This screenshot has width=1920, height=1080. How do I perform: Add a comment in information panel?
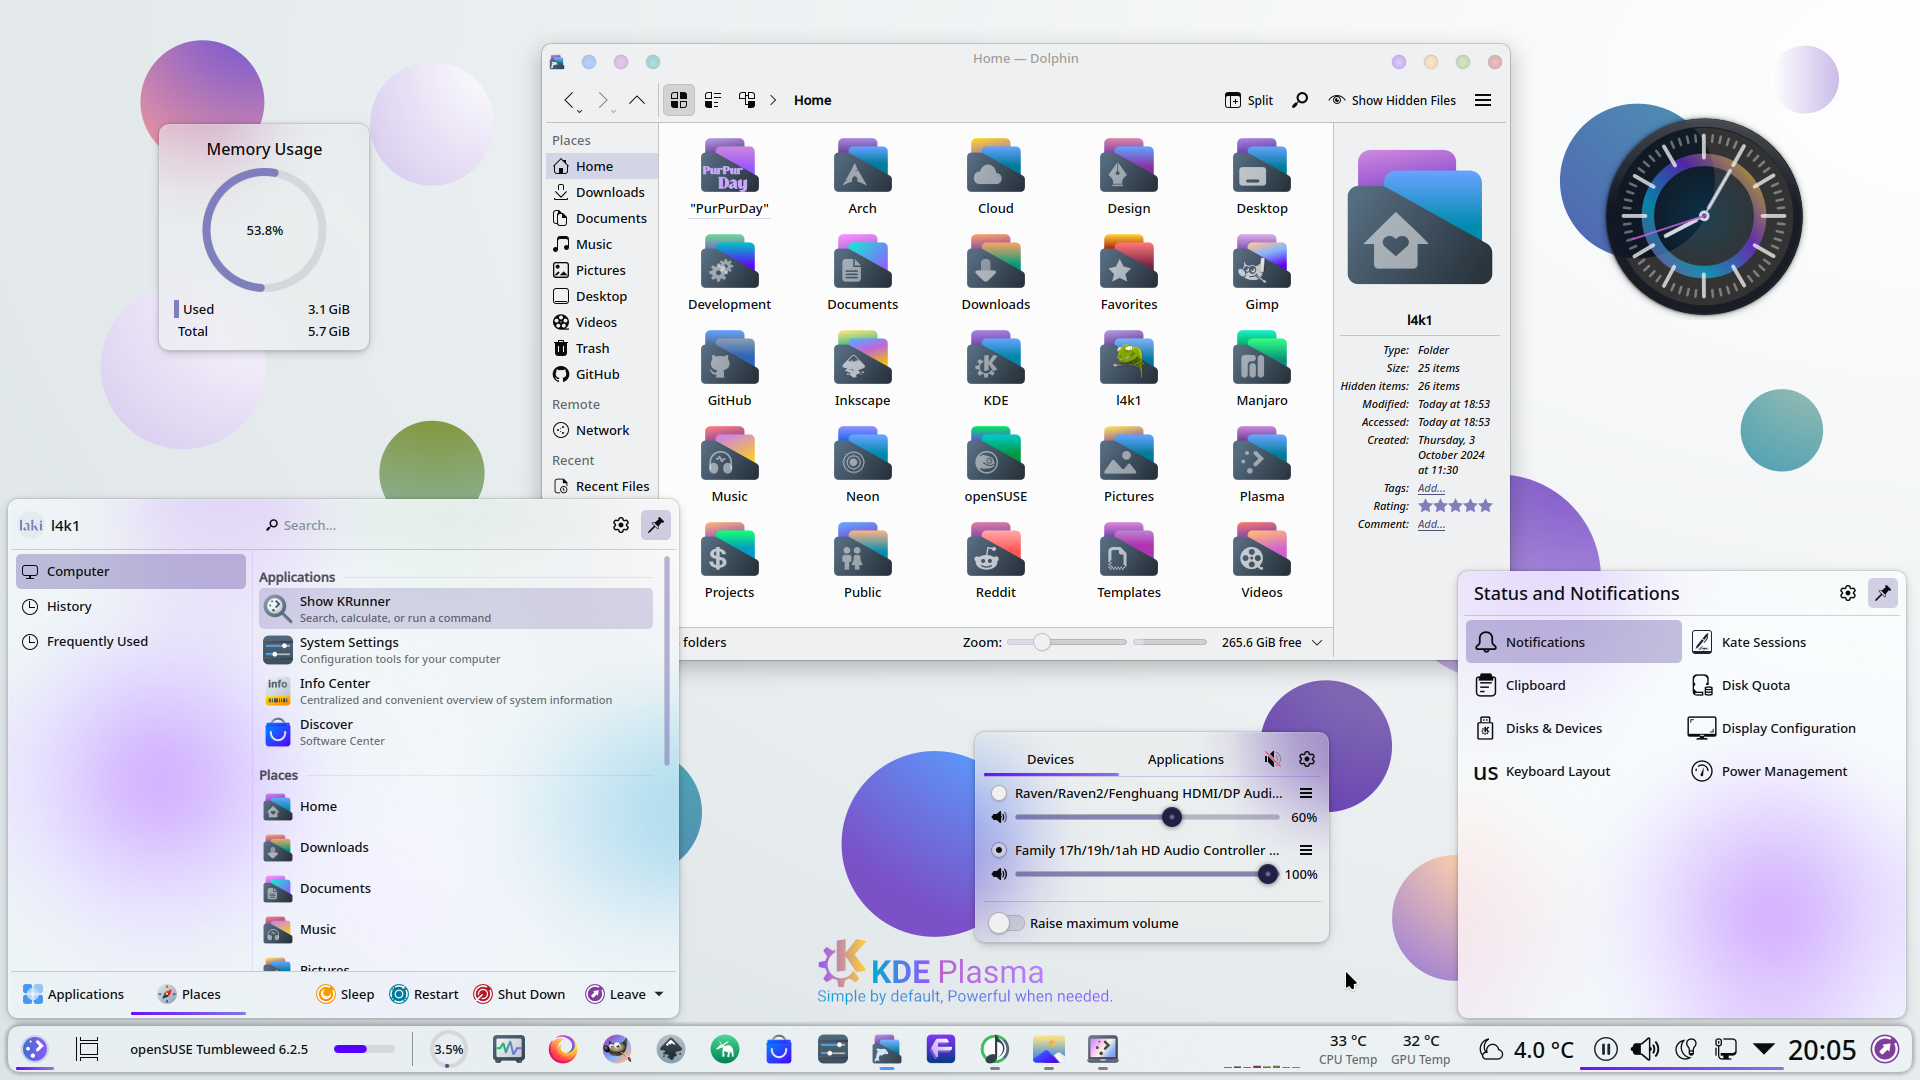pos(1431,524)
